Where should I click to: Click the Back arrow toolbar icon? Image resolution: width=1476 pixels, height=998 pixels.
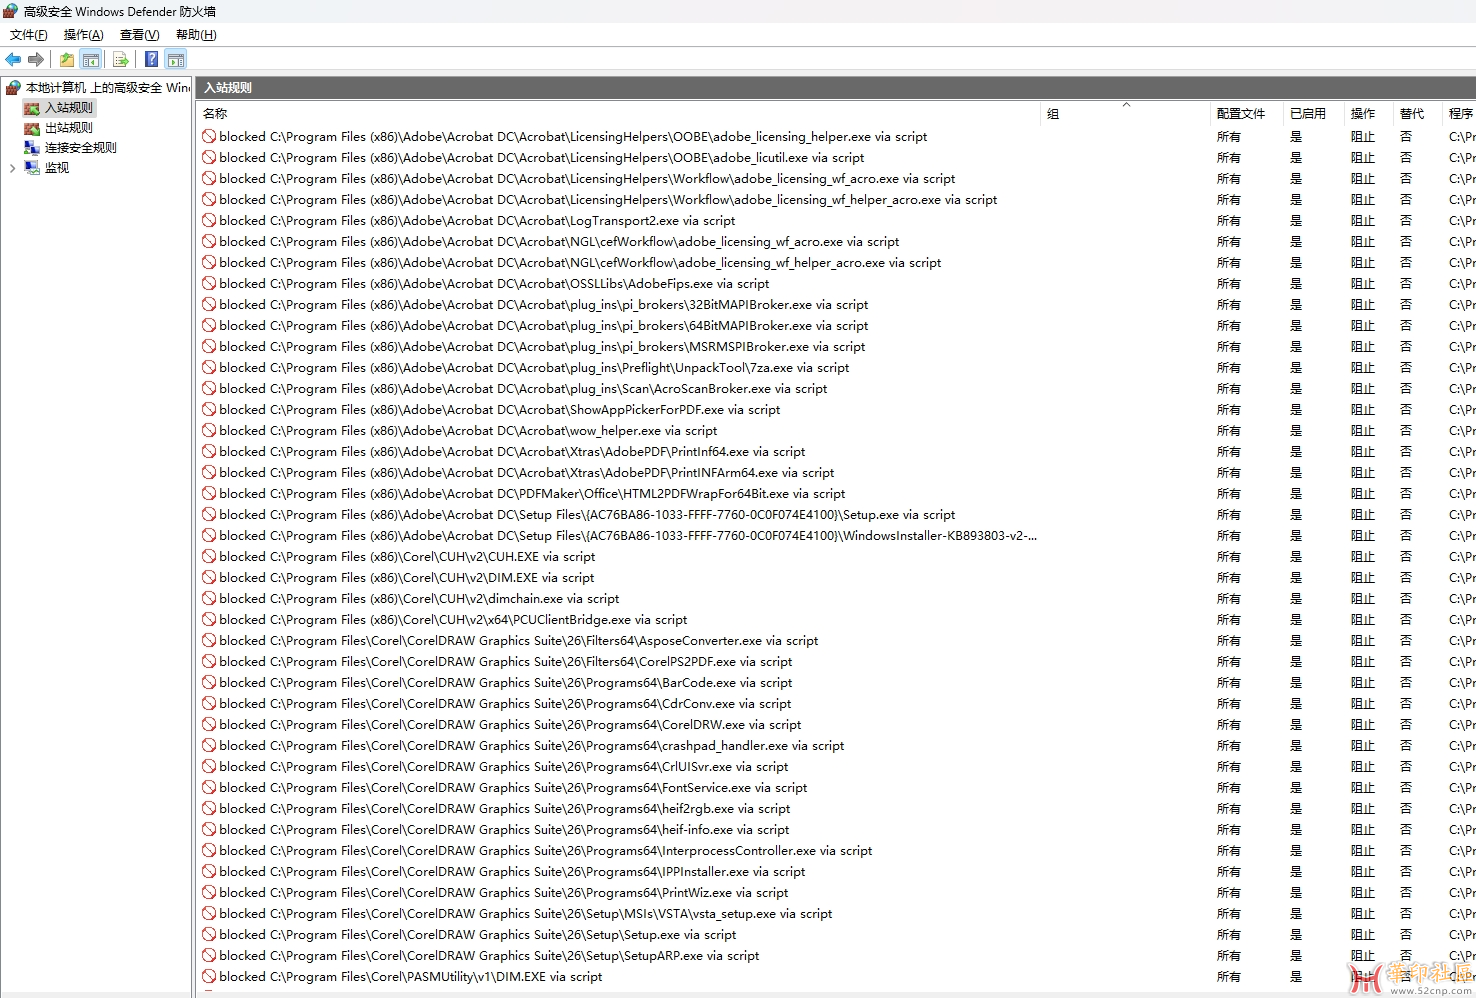13,59
